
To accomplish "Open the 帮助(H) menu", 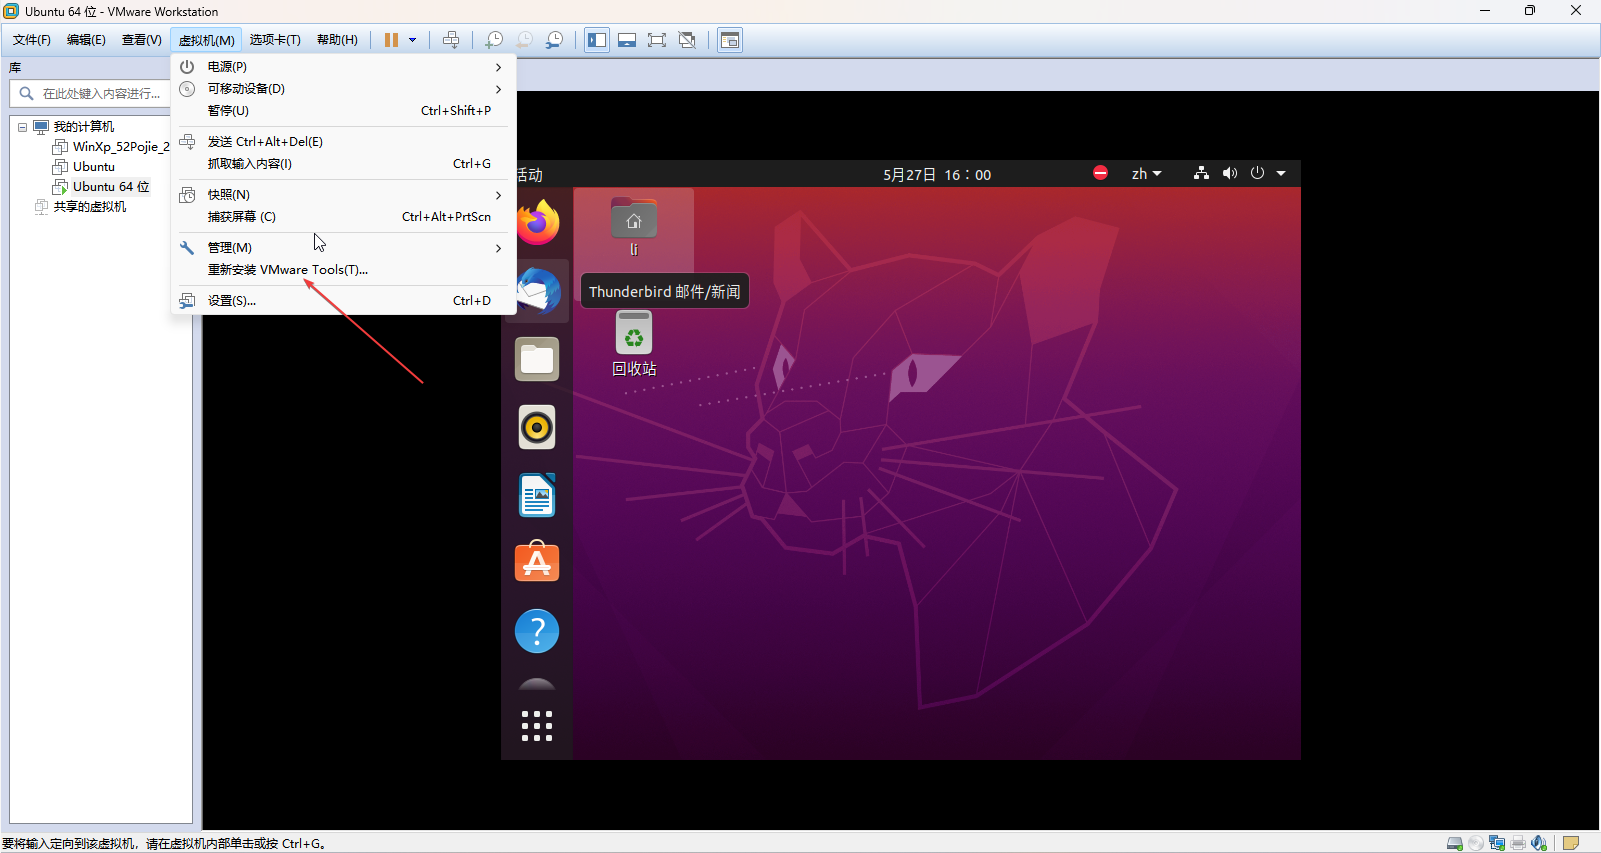I will coord(337,40).
